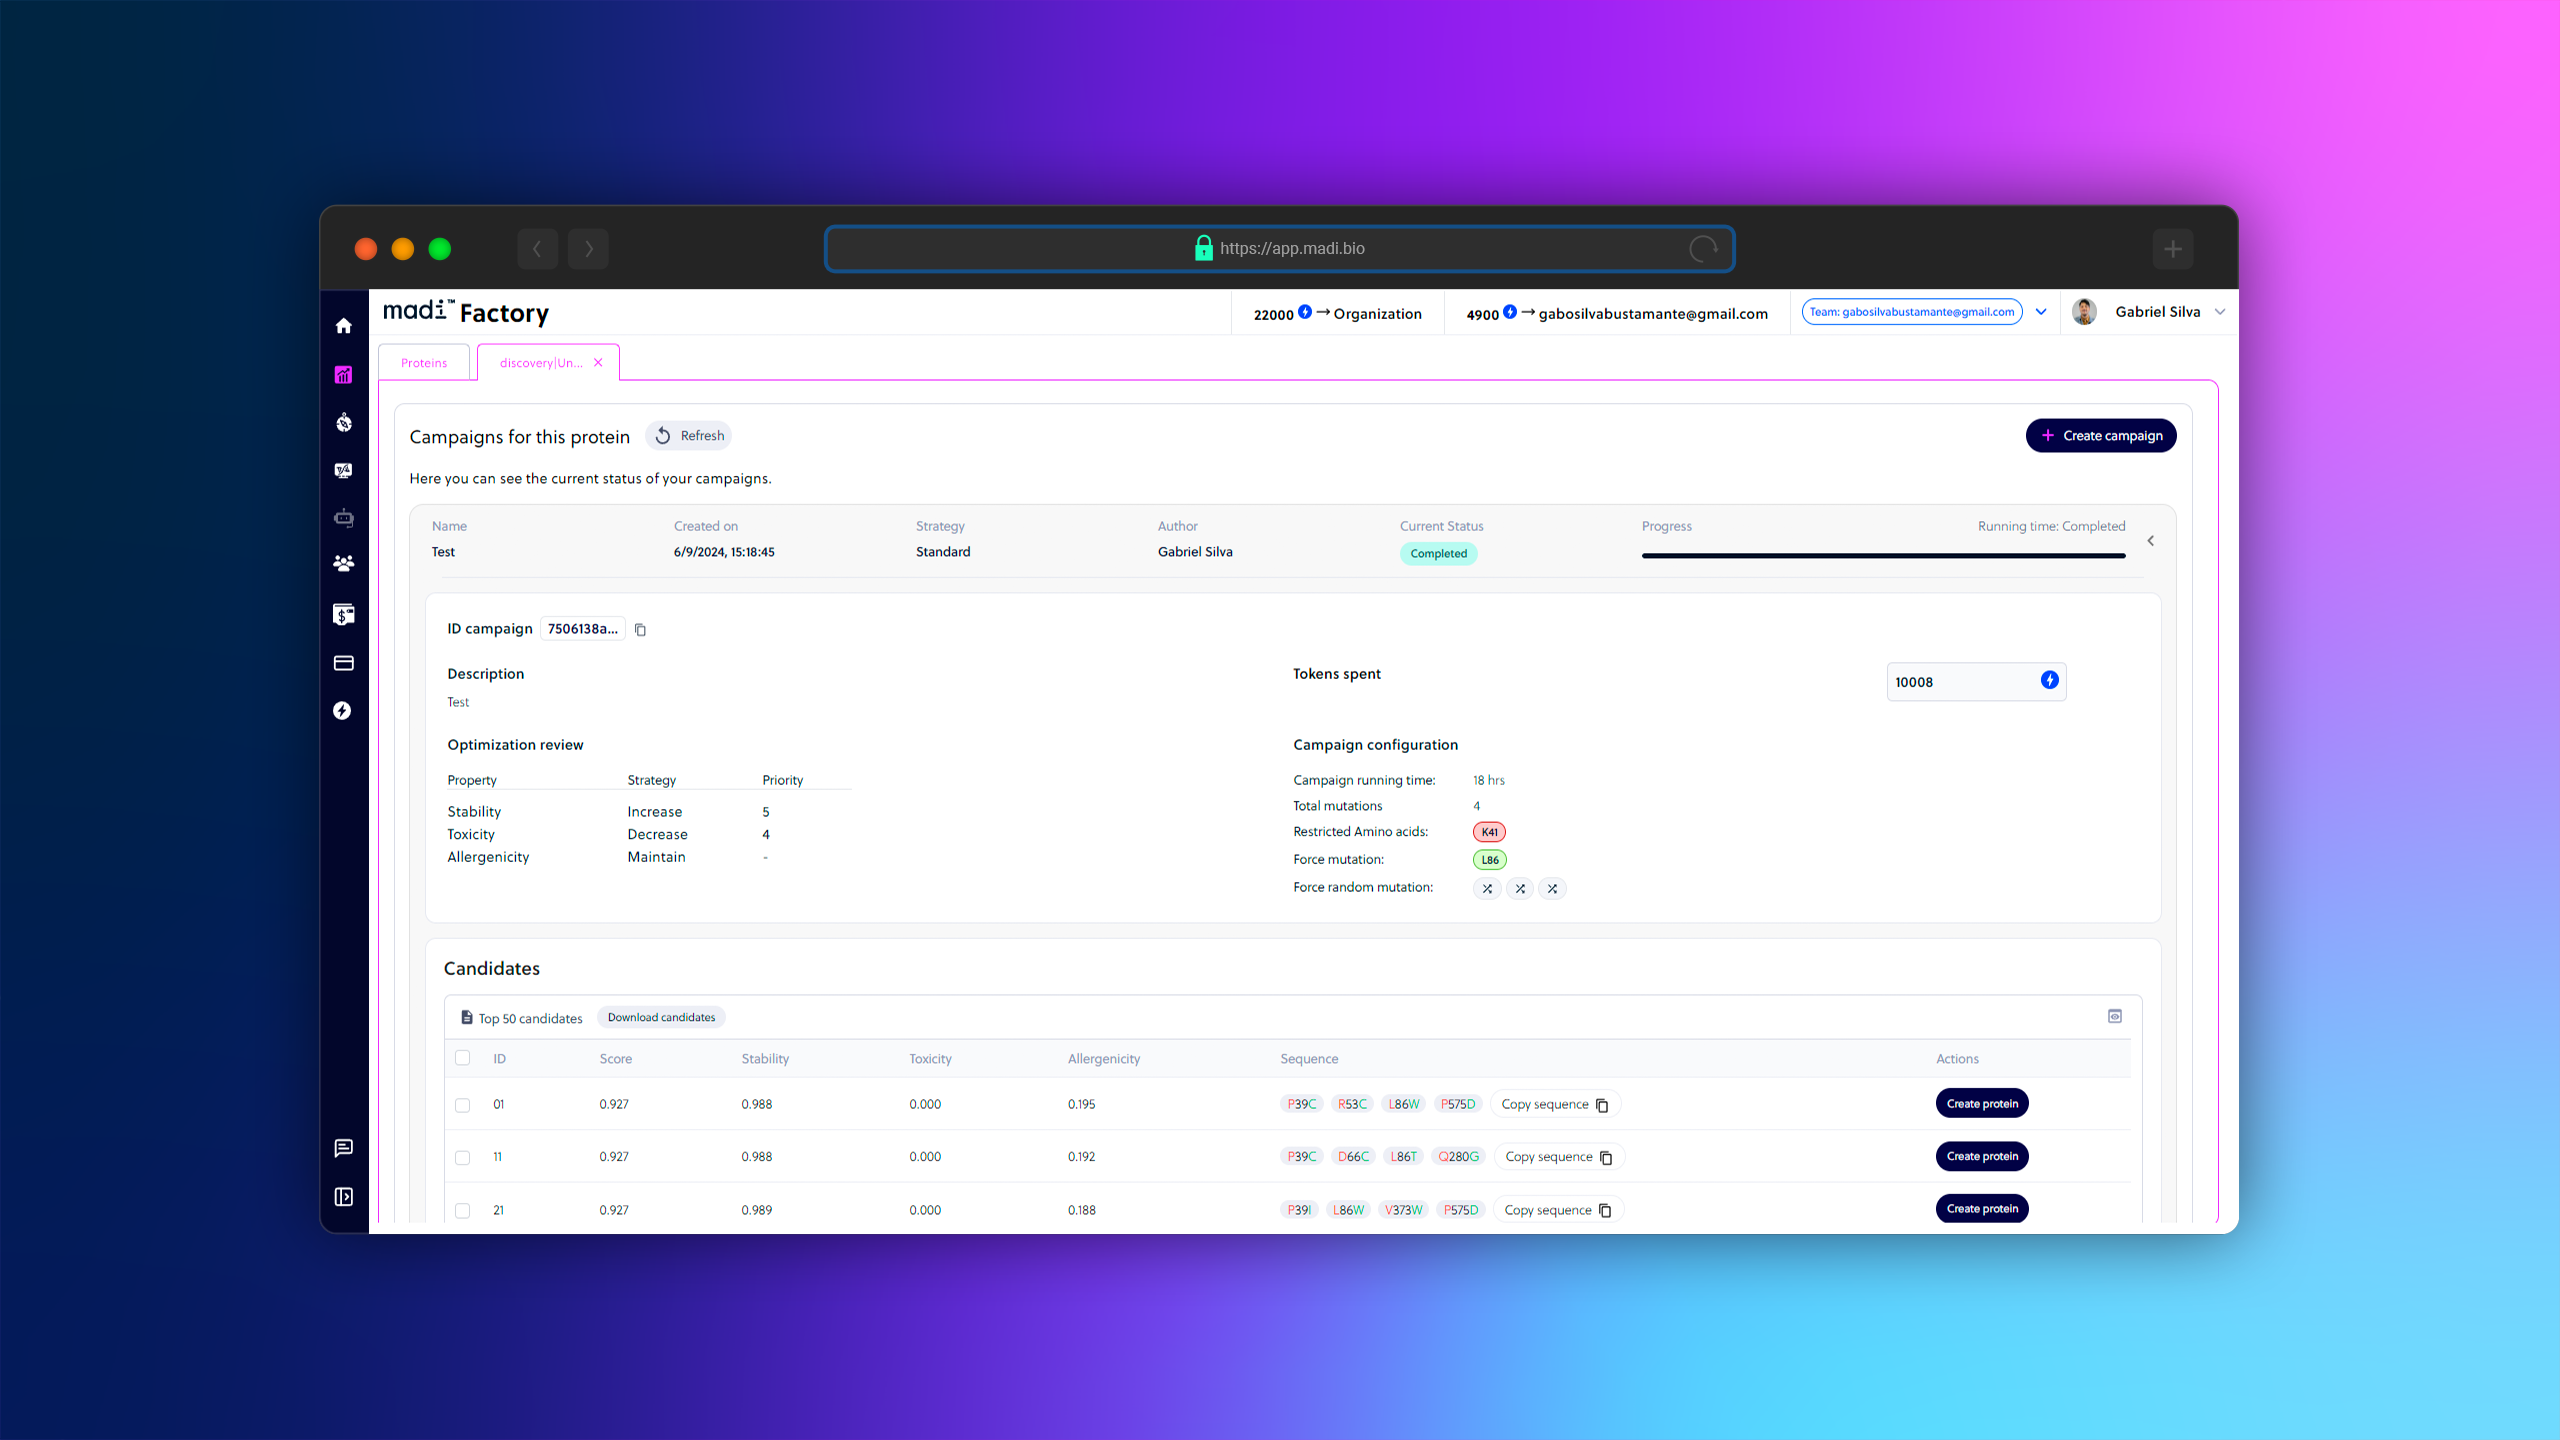The image size is (2560, 1440).
Task: Select all candidates header checkbox
Action: point(462,1058)
